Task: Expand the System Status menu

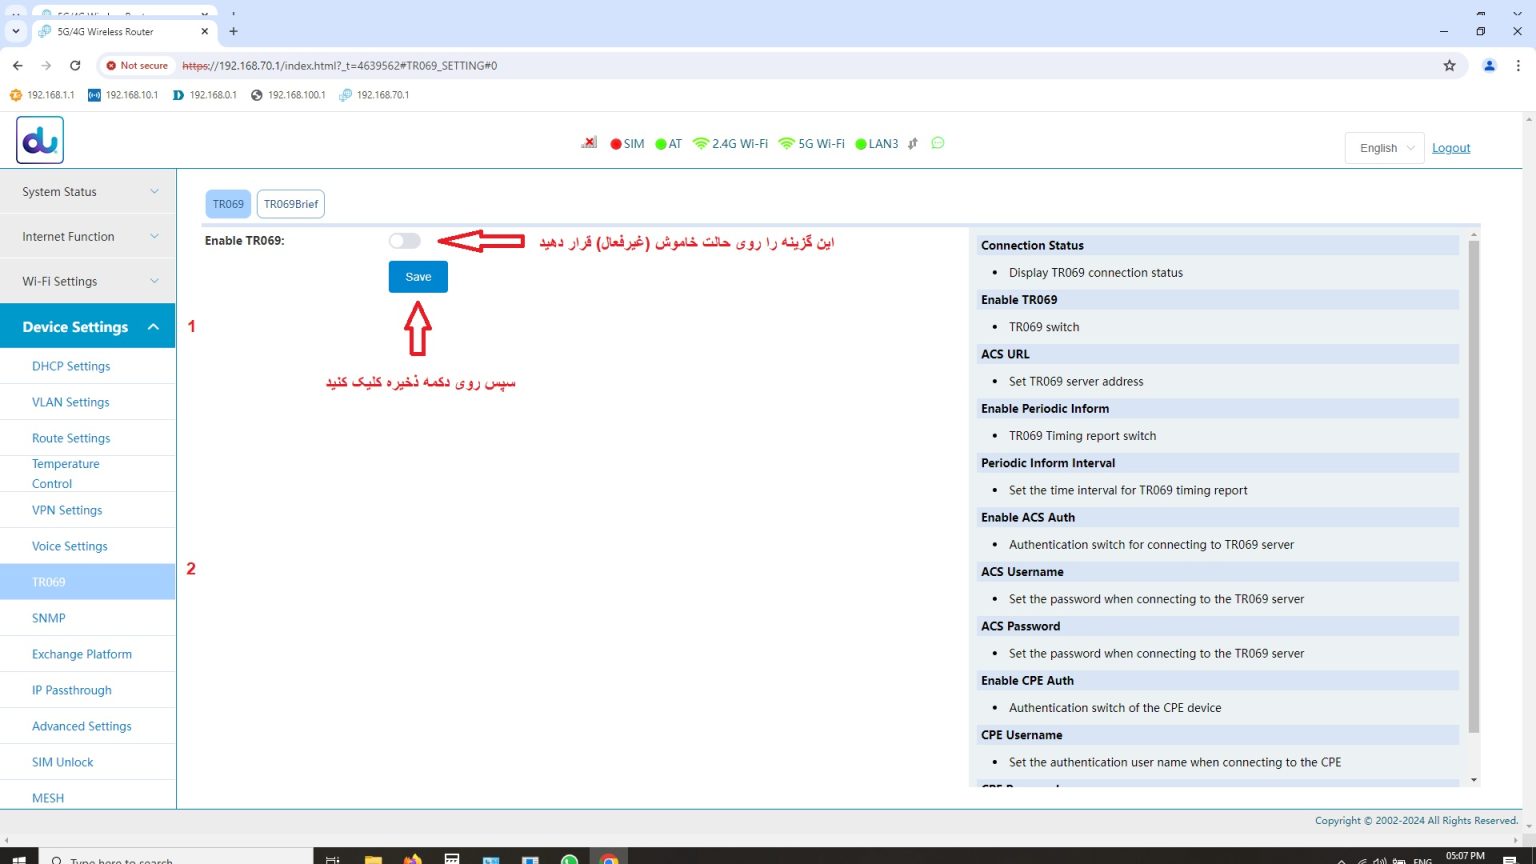Action: pyautogui.click(x=88, y=192)
